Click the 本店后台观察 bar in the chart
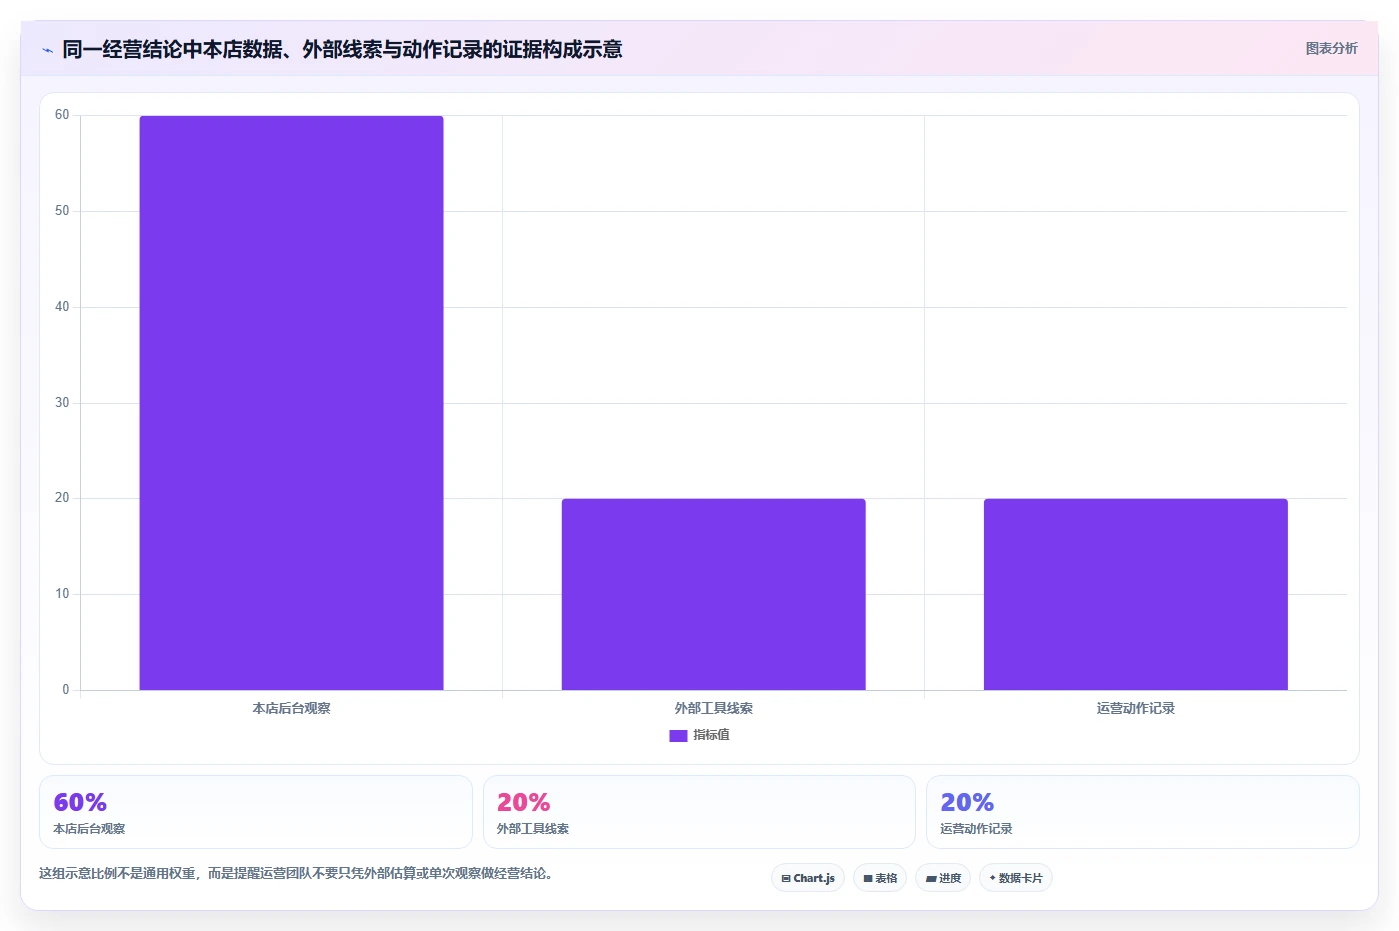1399x931 pixels. point(291,403)
